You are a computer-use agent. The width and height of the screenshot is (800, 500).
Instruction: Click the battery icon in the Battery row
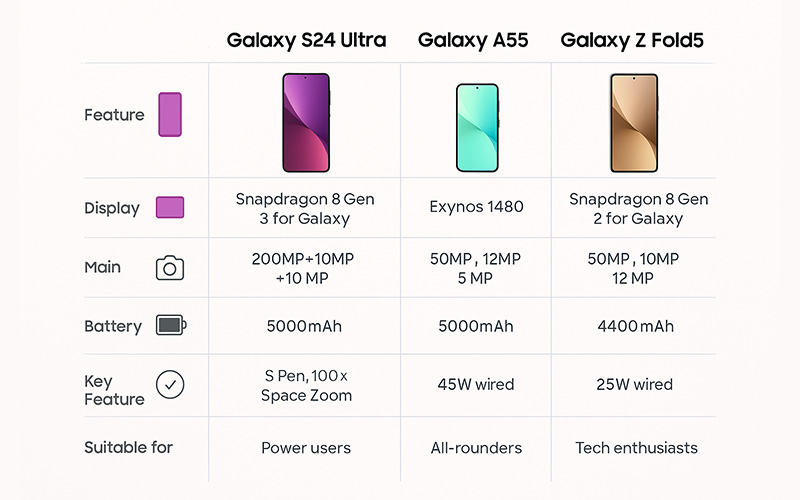click(171, 325)
